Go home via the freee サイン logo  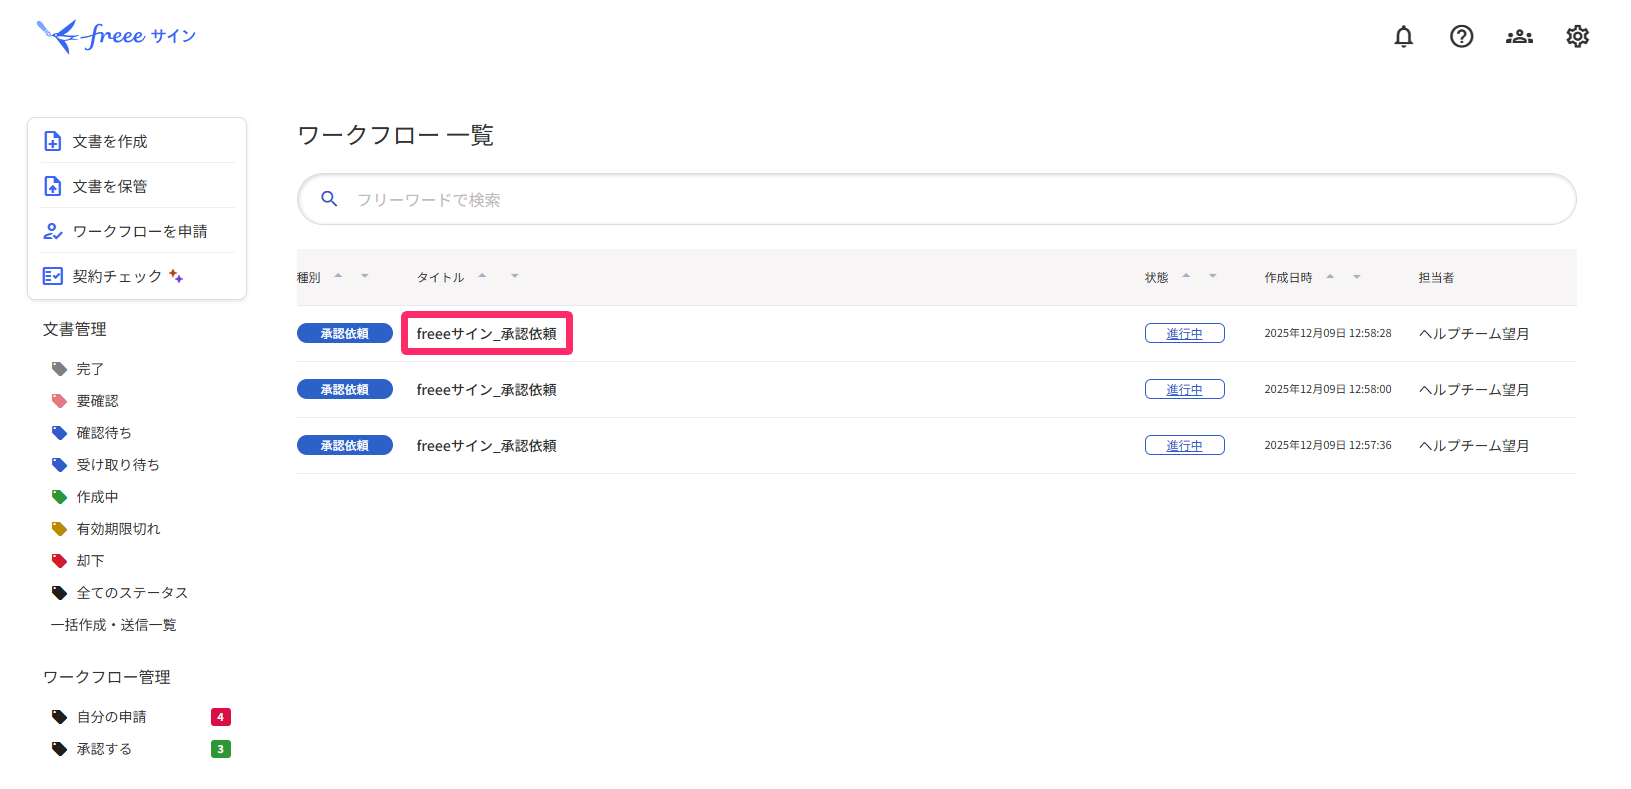tap(116, 36)
